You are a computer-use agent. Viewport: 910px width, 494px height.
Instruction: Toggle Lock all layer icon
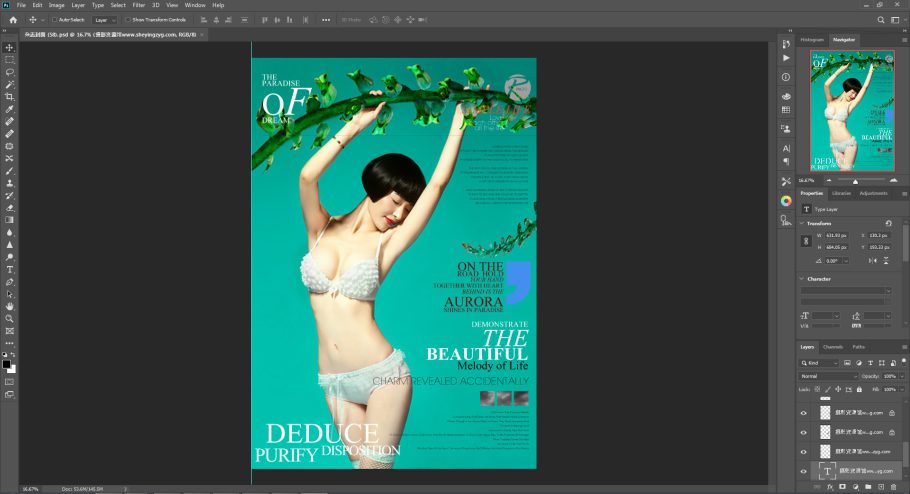click(x=860, y=390)
